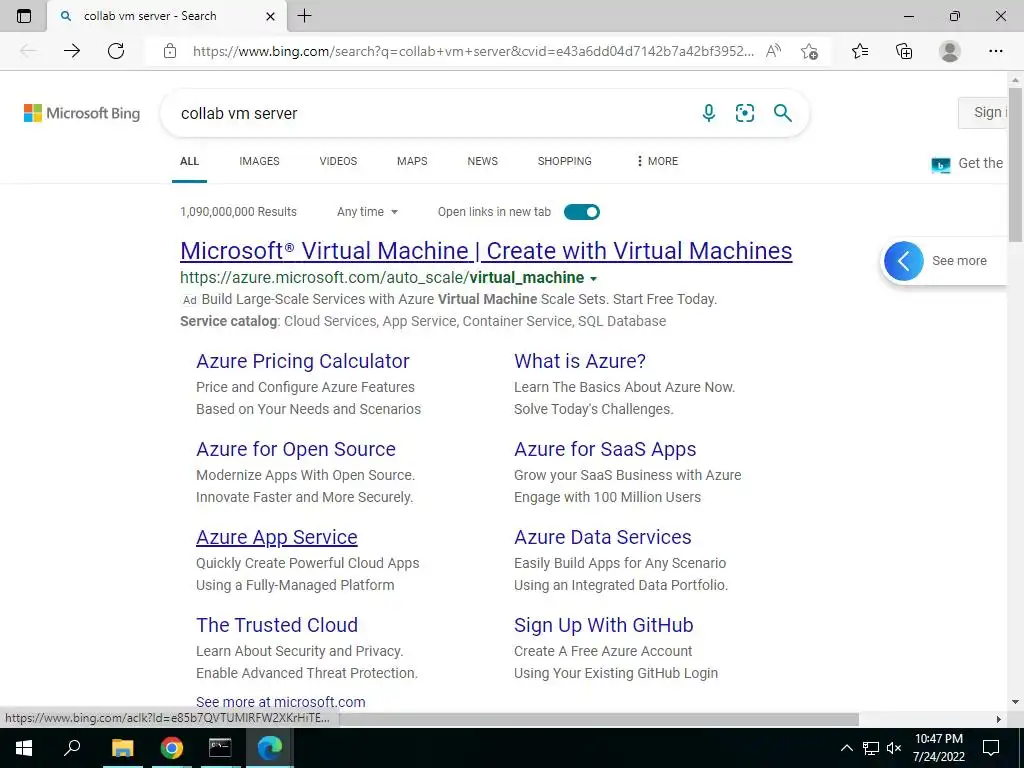Click the vertical scrollbar thumb
The width and height of the screenshot is (1024, 768).
click(1015, 167)
